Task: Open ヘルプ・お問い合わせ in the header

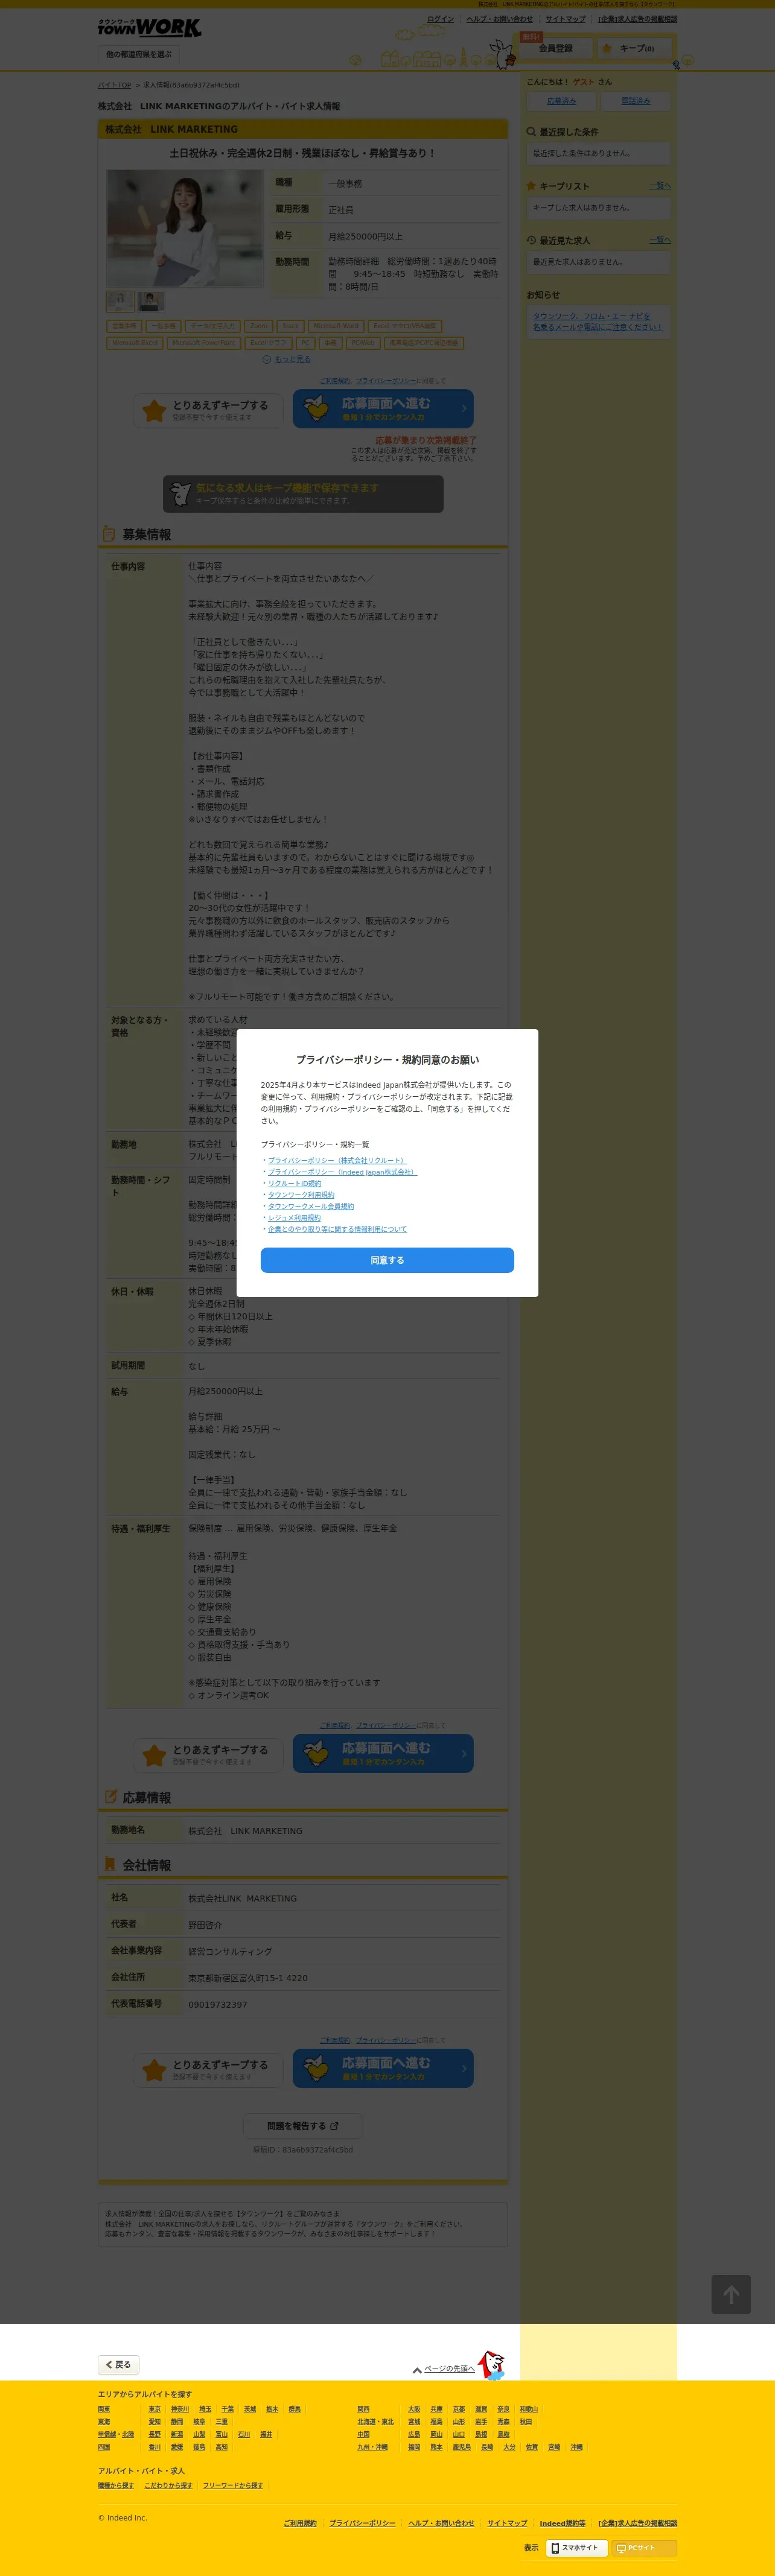Action: tap(499, 19)
